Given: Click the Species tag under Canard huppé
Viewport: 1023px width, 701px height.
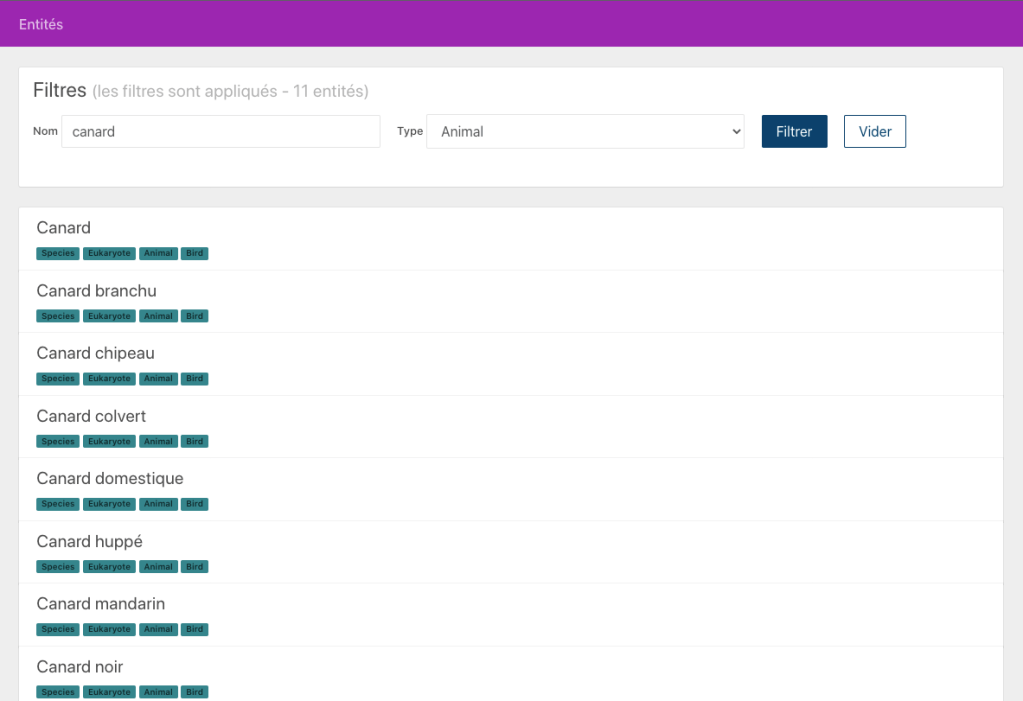Looking at the screenshot, I should tap(58, 567).
